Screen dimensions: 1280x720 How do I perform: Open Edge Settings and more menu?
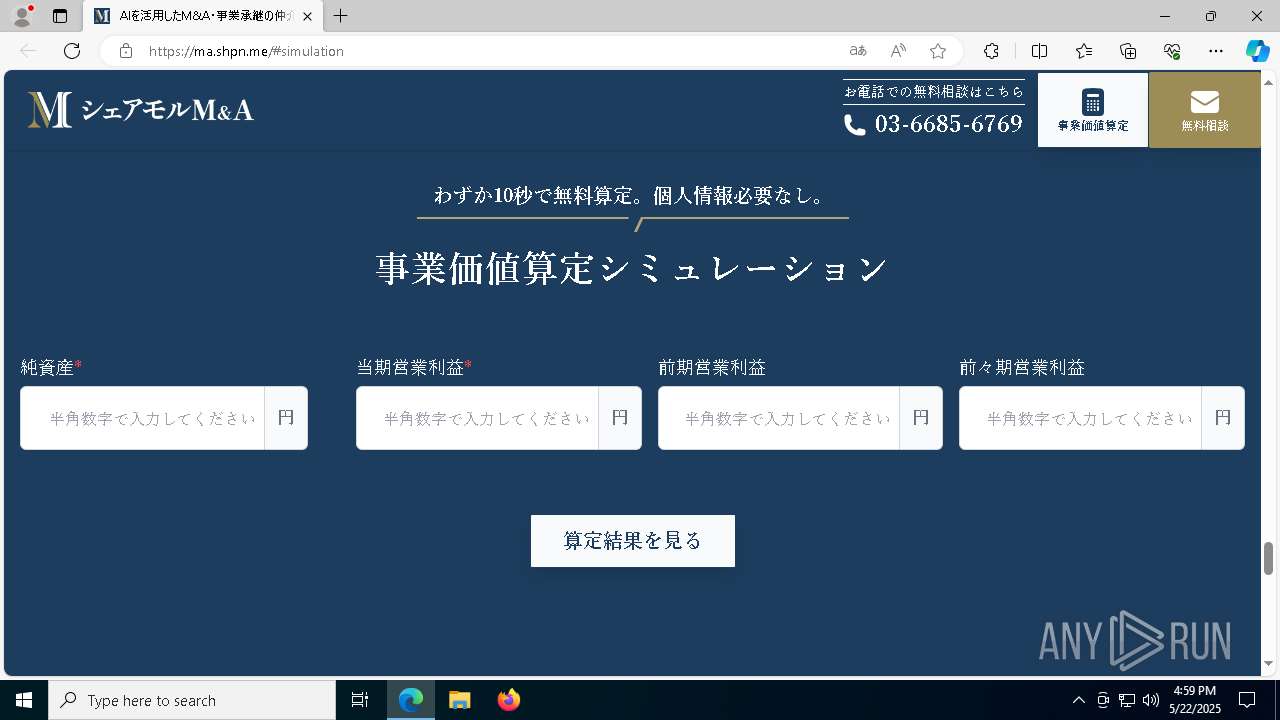(x=1216, y=51)
